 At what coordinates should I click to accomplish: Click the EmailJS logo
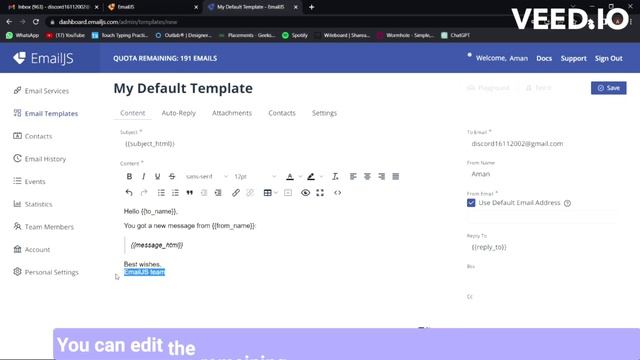[43, 58]
